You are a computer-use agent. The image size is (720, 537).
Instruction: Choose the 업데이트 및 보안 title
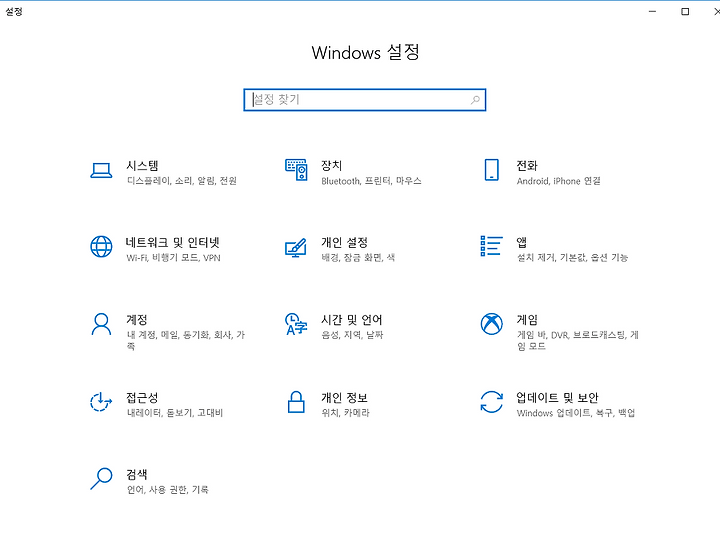(557, 397)
